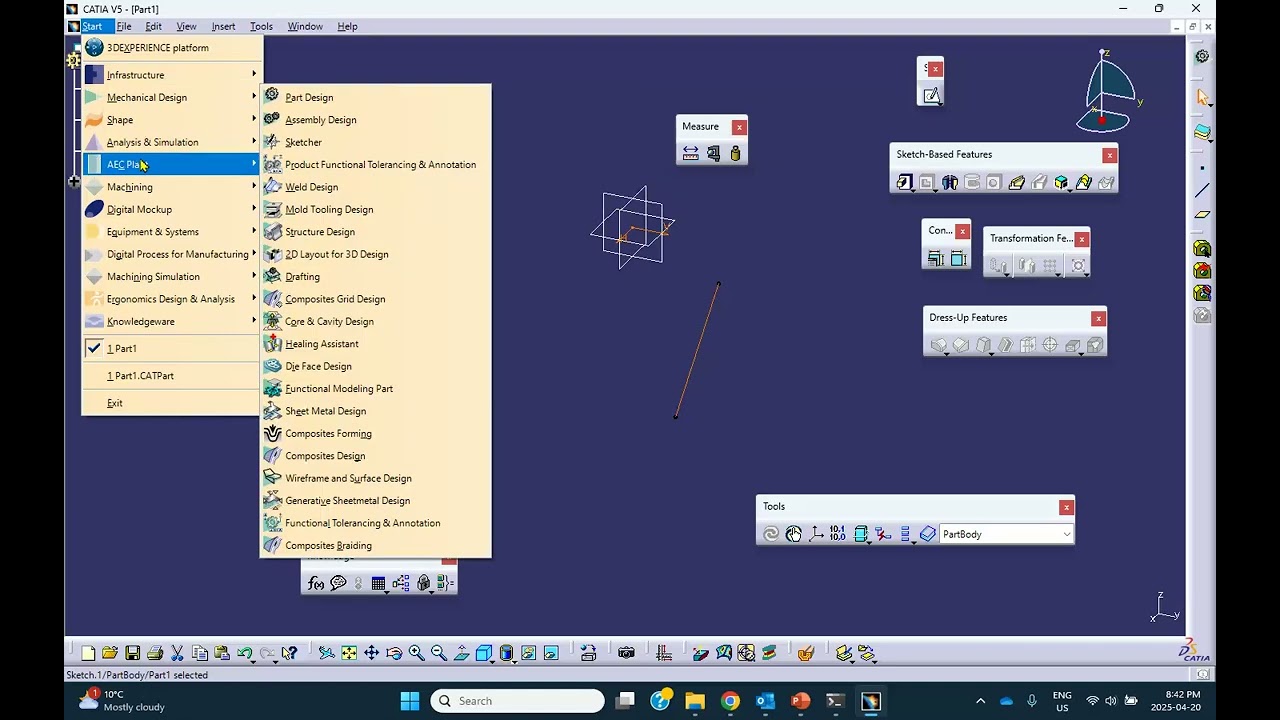1280x720 pixels.
Task: Activate the Pan view icon
Action: point(371,653)
